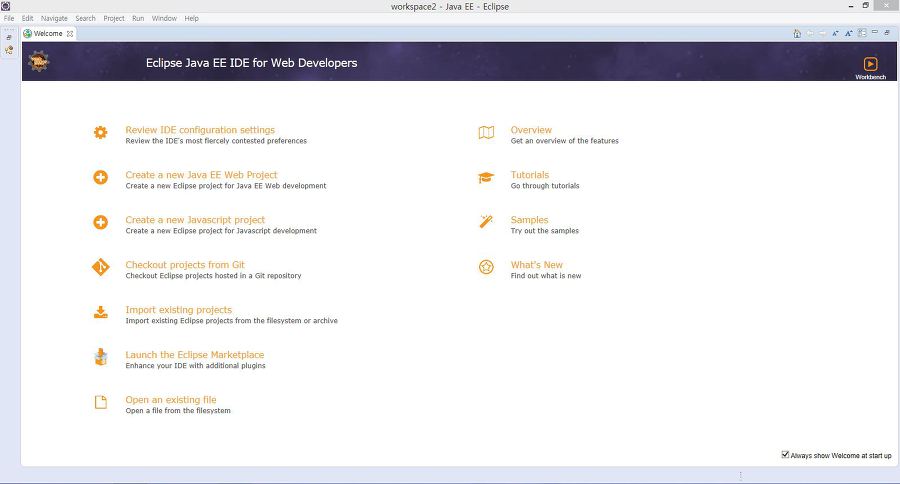Open the Window menu
The height and width of the screenshot is (484, 900).
[164, 18]
